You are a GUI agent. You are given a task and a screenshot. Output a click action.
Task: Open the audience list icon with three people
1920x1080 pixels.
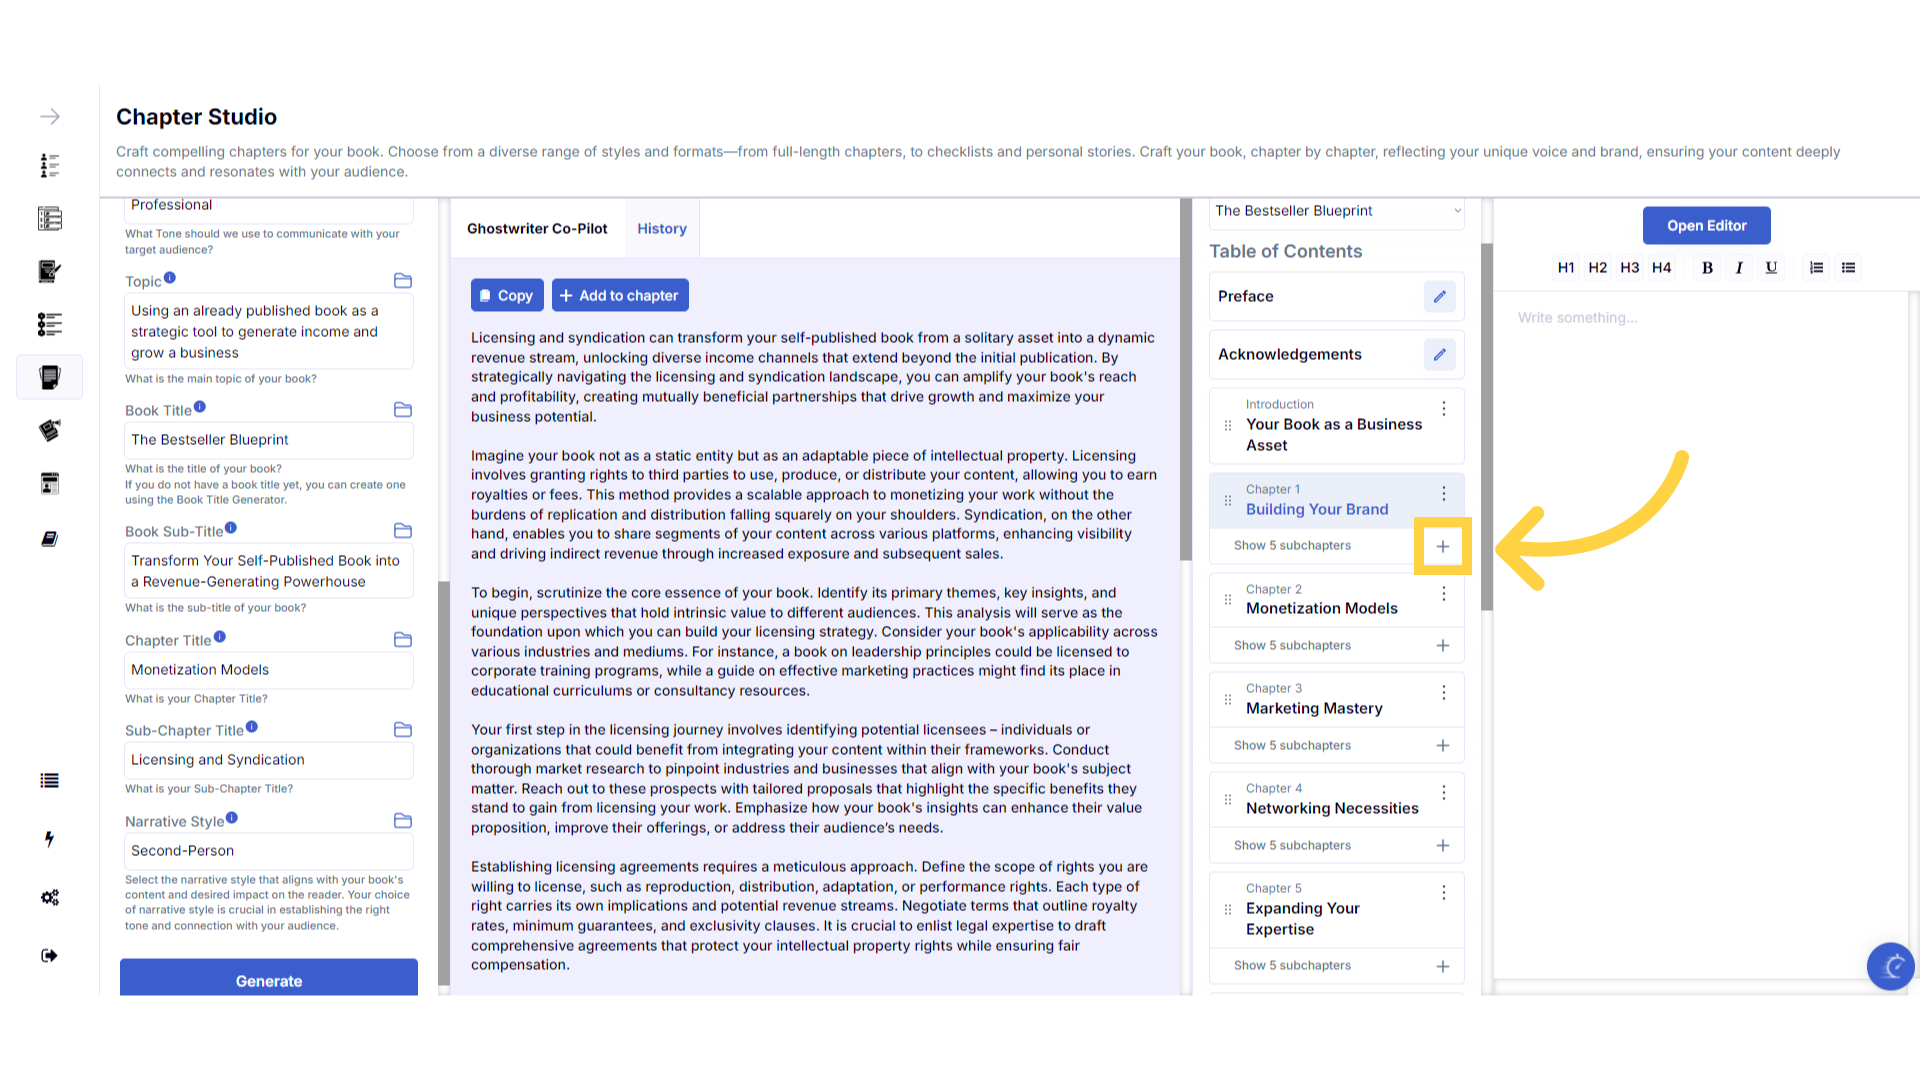click(x=50, y=165)
